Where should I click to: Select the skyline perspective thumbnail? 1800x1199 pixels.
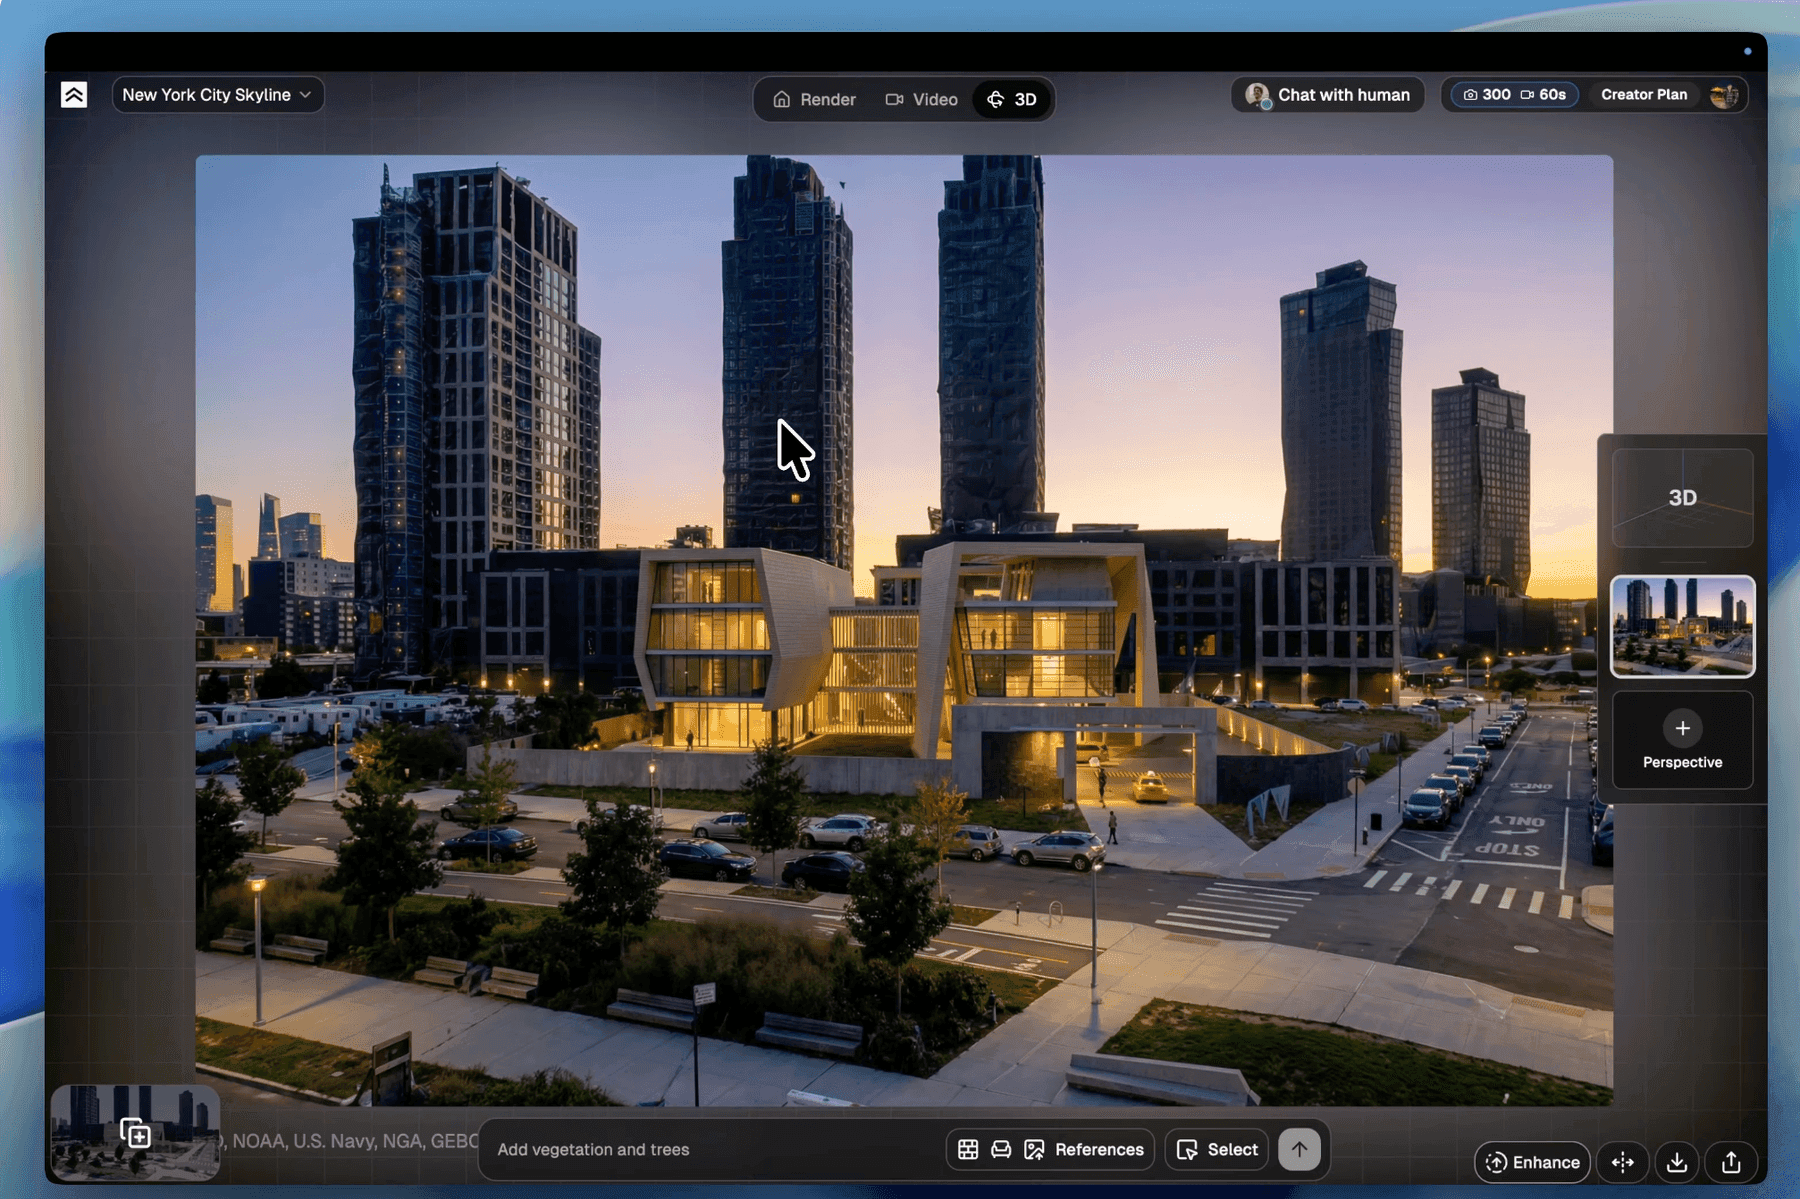click(1682, 626)
